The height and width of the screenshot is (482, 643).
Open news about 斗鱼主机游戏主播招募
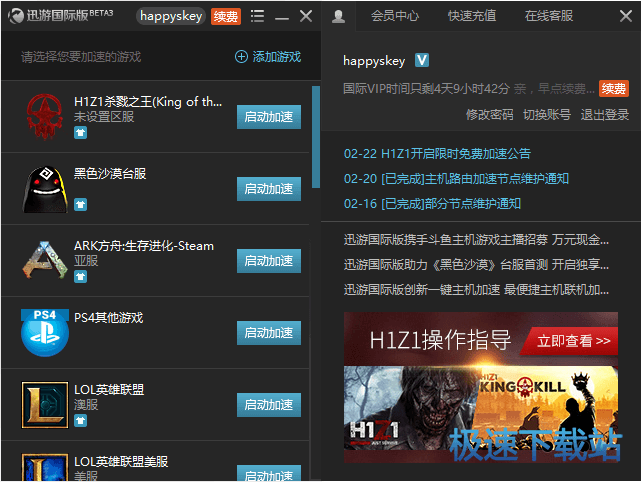(x=476, y=240)
